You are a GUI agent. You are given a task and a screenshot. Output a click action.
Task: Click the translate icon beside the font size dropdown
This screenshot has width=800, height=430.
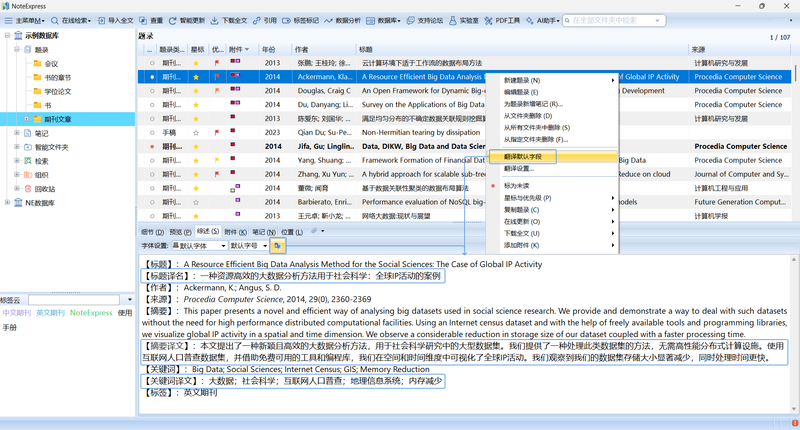(x=278, y=246)
